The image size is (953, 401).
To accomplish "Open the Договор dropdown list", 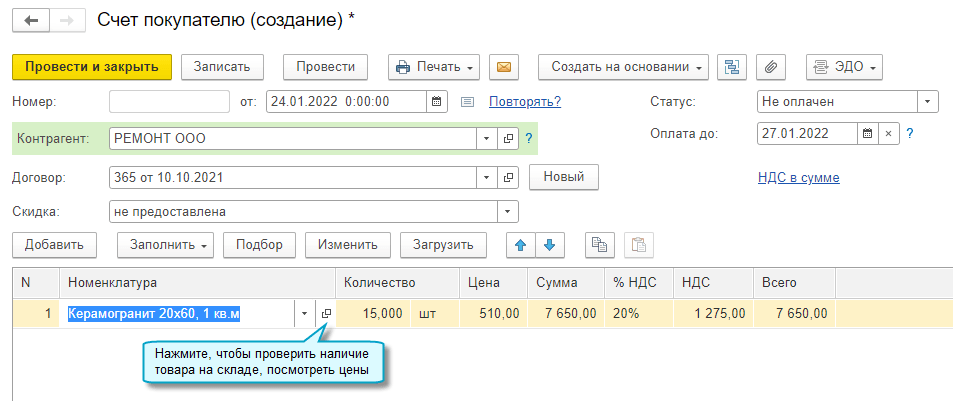I will coord(486,178).
